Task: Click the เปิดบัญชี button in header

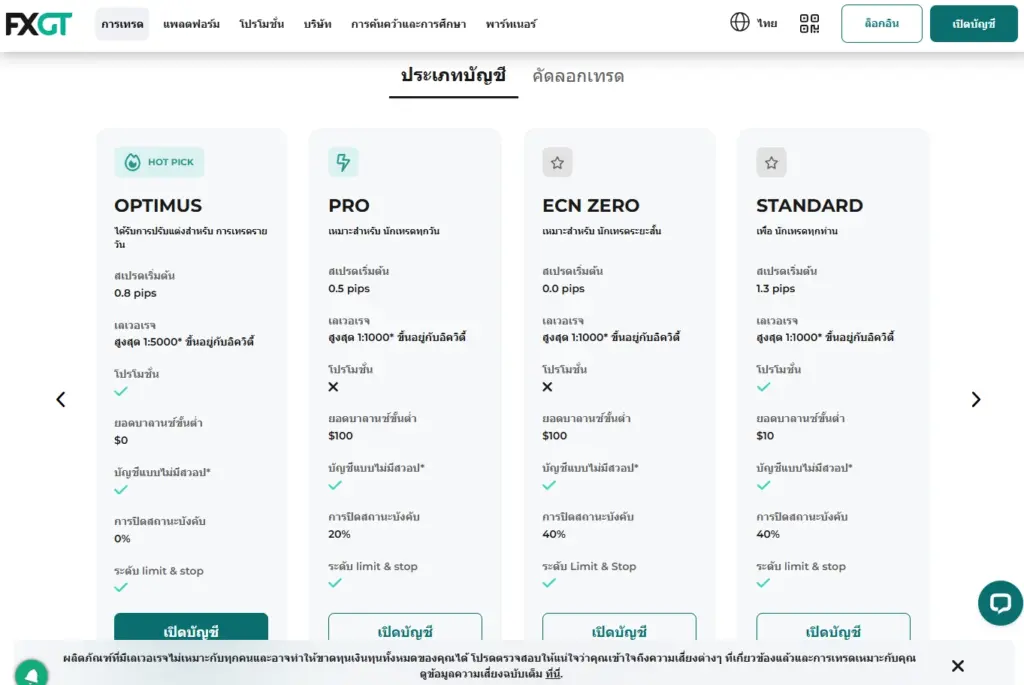Action: pos(973,23)
